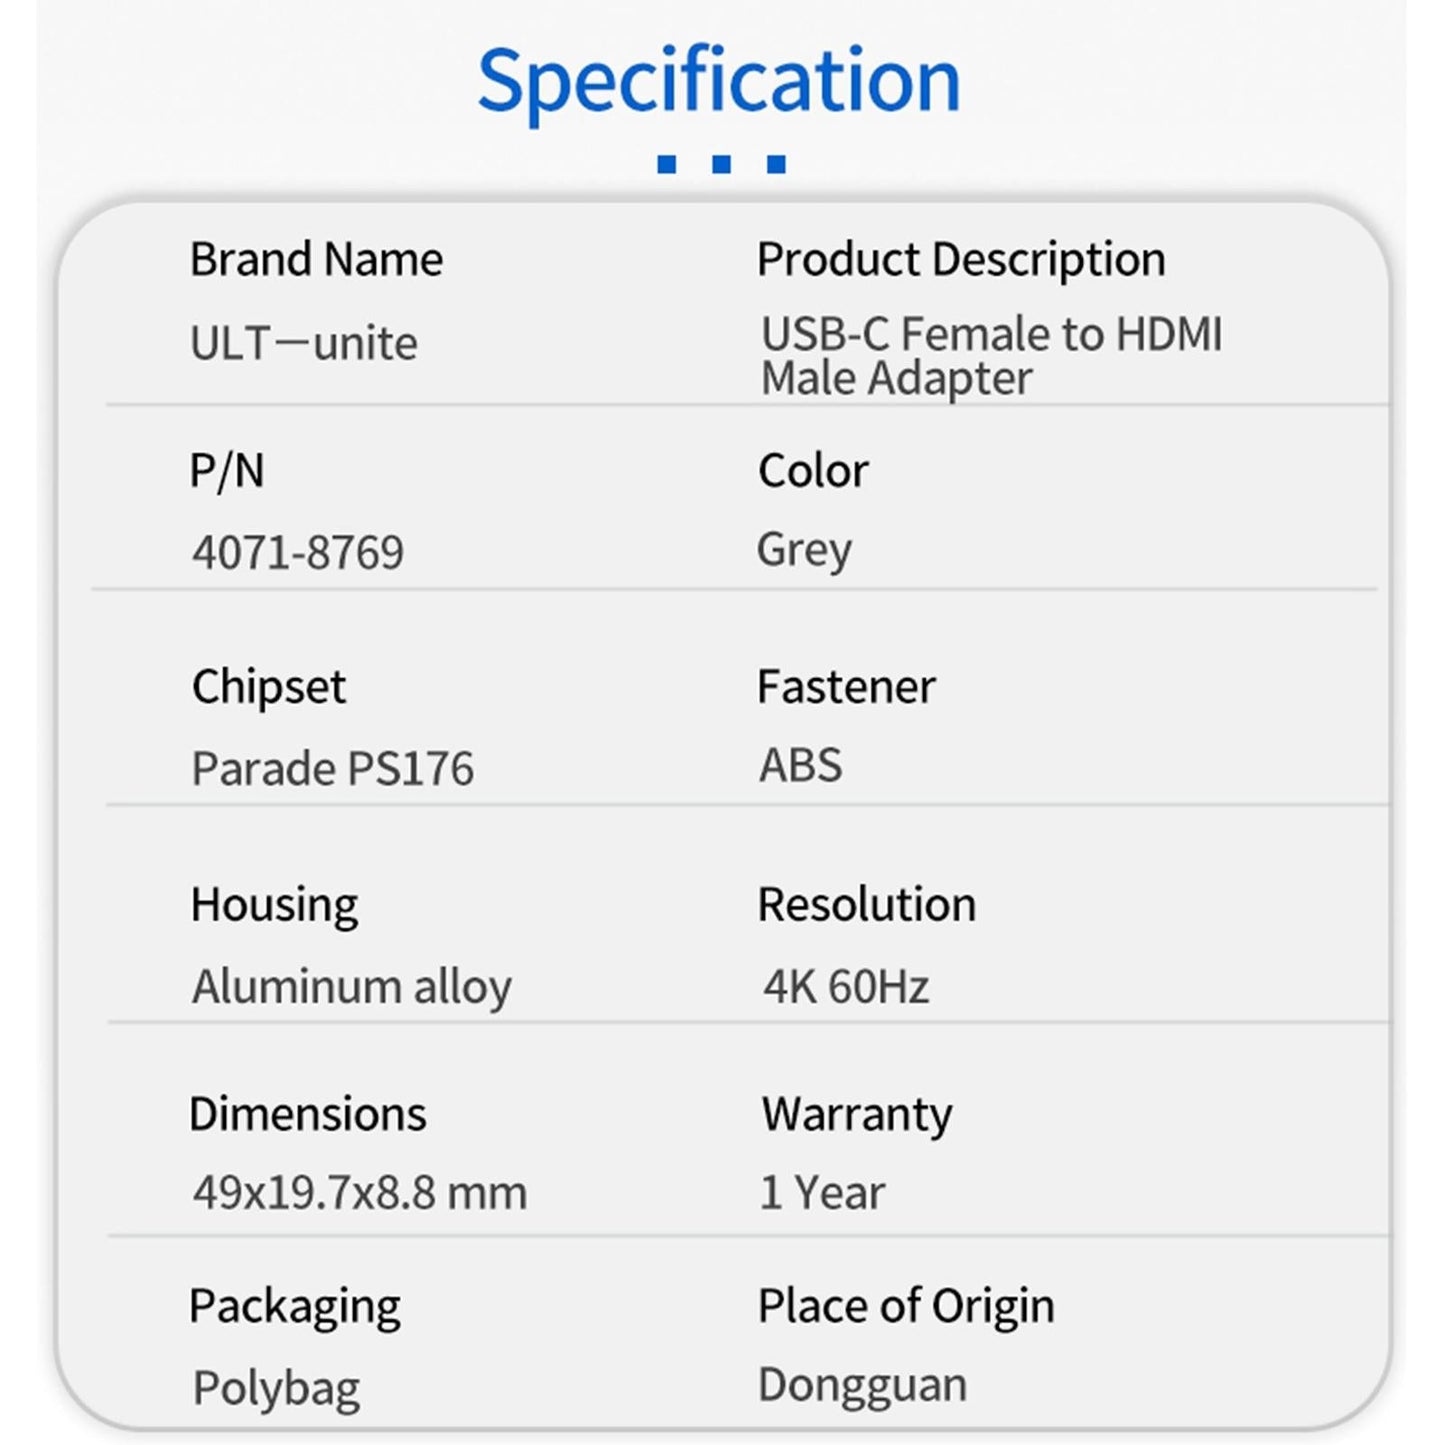Select the 49x19.7x8.8 mm dimensions value
This screenshot has height=1445, width=1445.
tap(360, 1193)
